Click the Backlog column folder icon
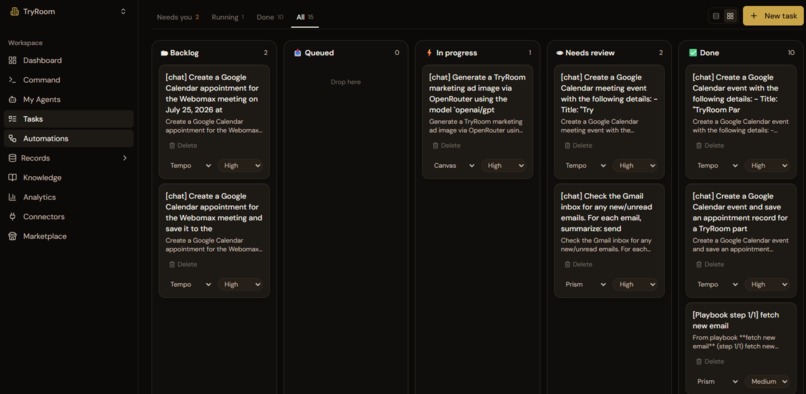Viewport: 806px width, 394px height. (164, 53)
